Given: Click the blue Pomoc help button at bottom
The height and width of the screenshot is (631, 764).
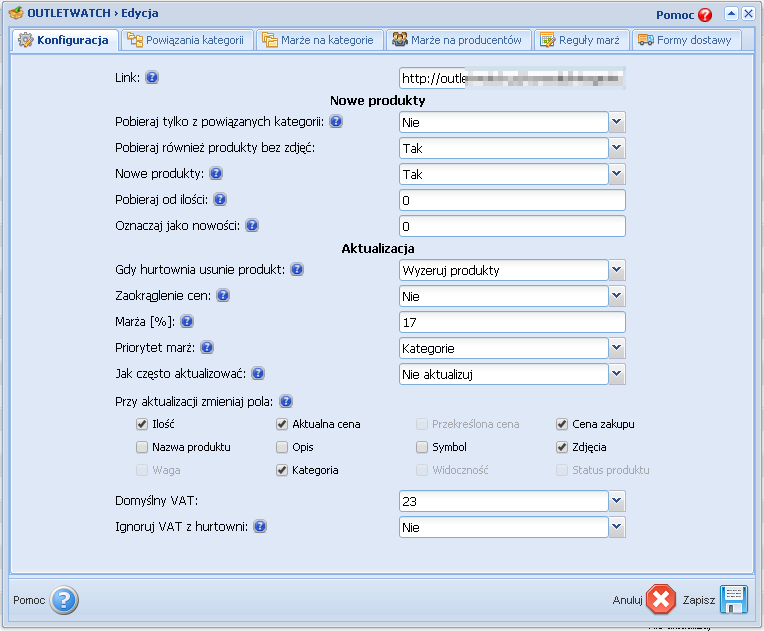Looking at the screenshot, I should click(x=64, y=600).
